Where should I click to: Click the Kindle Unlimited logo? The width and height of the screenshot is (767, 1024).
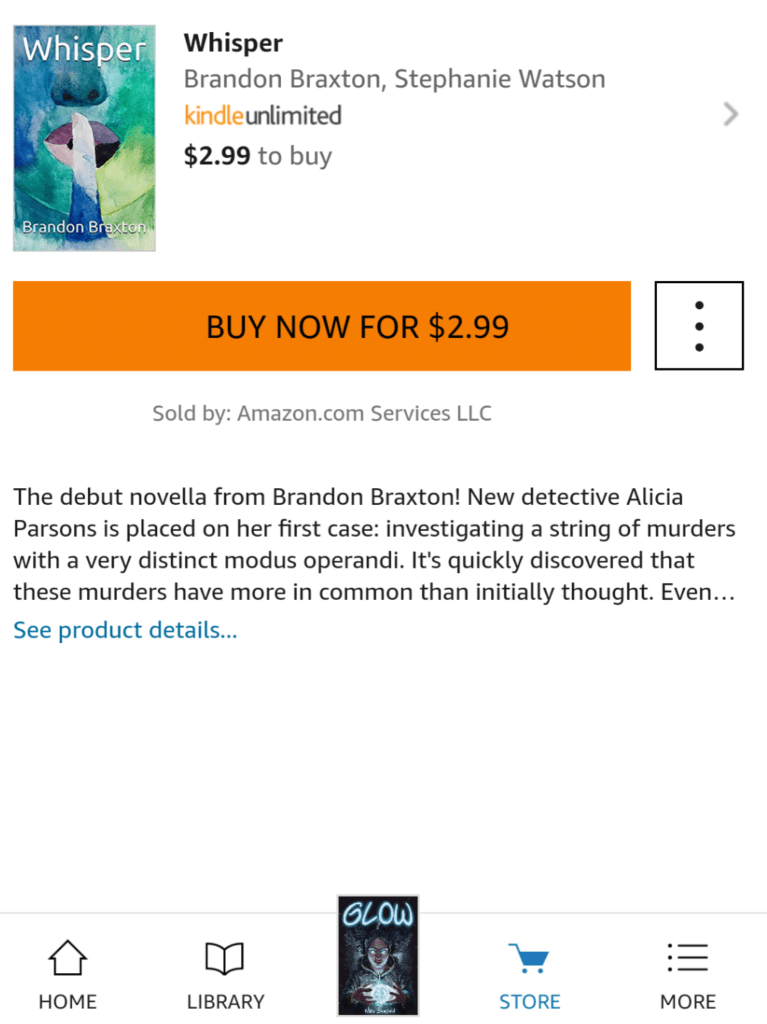coord(263,116)
